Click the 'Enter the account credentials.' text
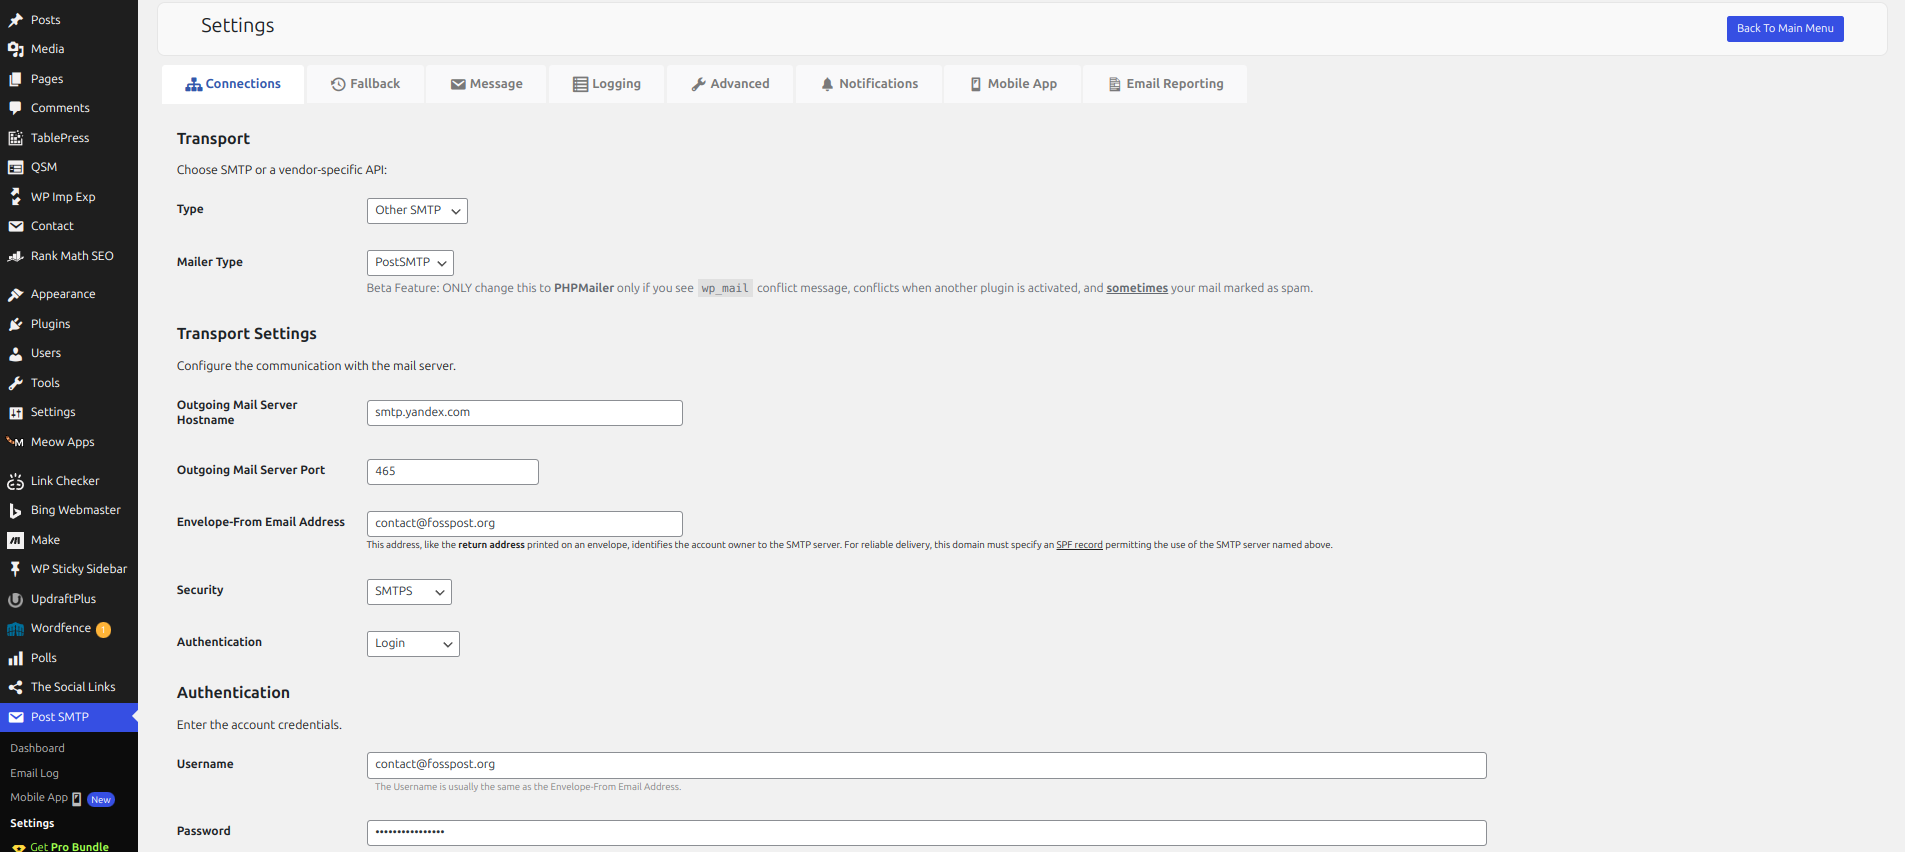Image resolution: width=1905 pixels, height=852 pixels. [x=259, y=725]
